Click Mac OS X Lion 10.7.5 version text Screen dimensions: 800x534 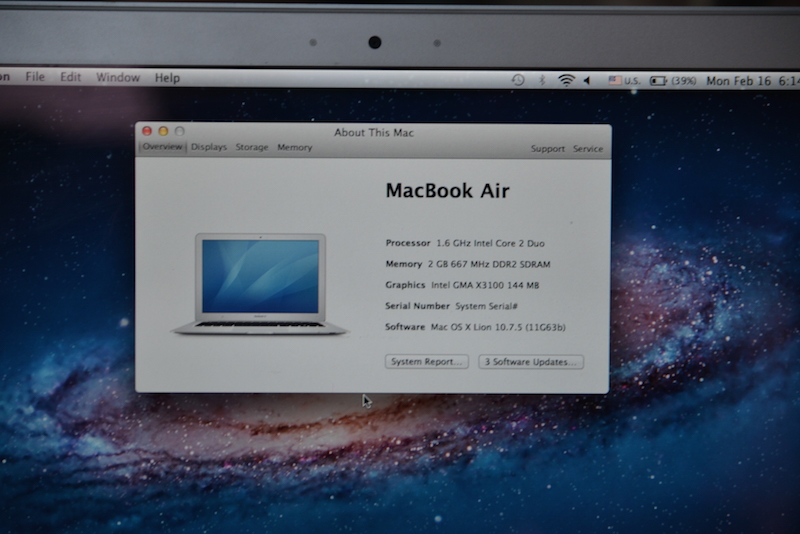coord(498,327)
